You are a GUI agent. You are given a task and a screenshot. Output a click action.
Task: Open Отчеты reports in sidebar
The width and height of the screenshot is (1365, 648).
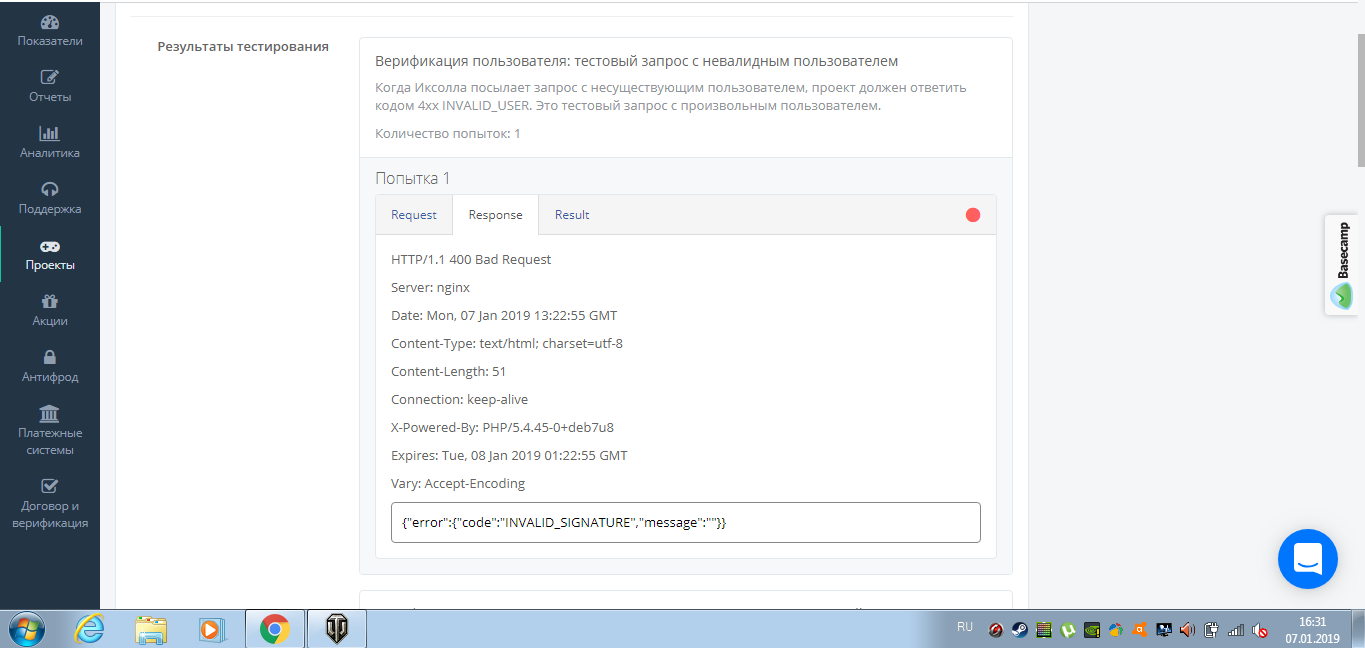50,78
